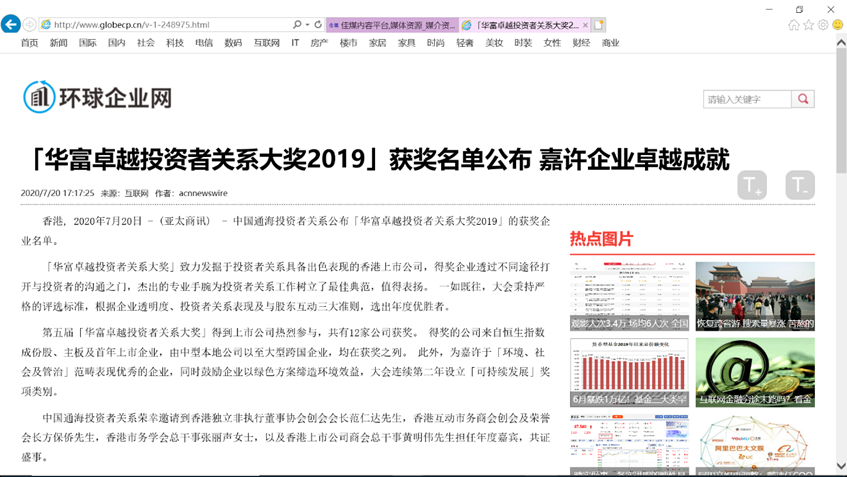Open 国际 navigation link

coord(88,43)
